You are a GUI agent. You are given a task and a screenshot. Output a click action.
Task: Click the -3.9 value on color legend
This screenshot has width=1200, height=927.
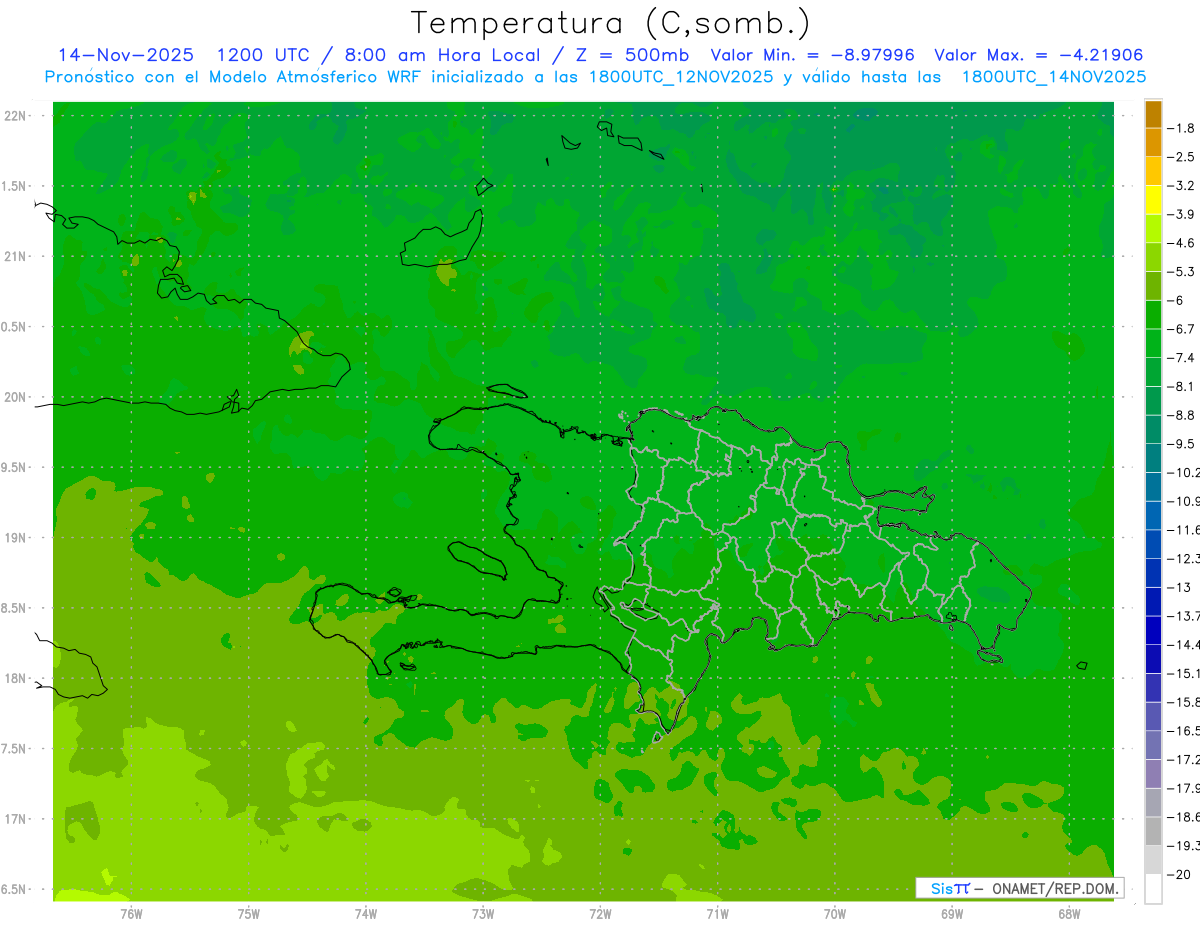[1181, 214]
